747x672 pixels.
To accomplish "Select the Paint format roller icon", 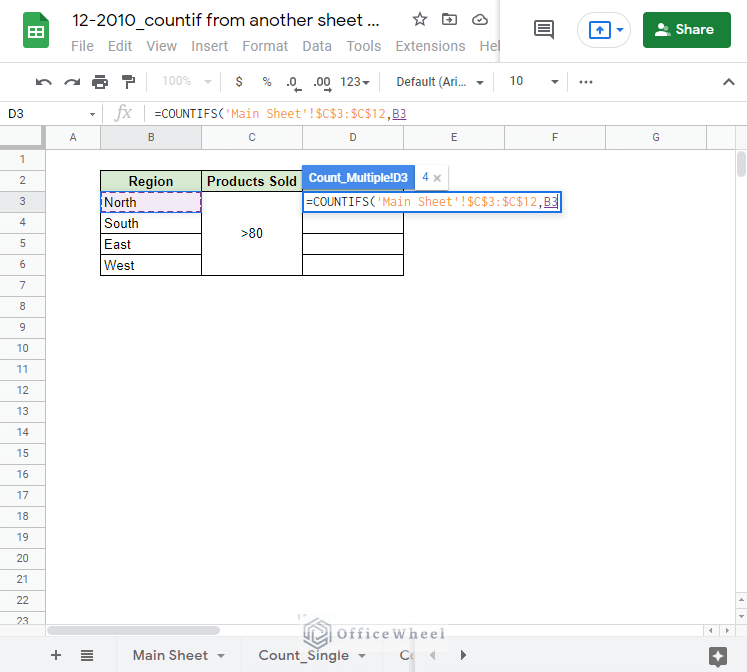I will [128, 82].
